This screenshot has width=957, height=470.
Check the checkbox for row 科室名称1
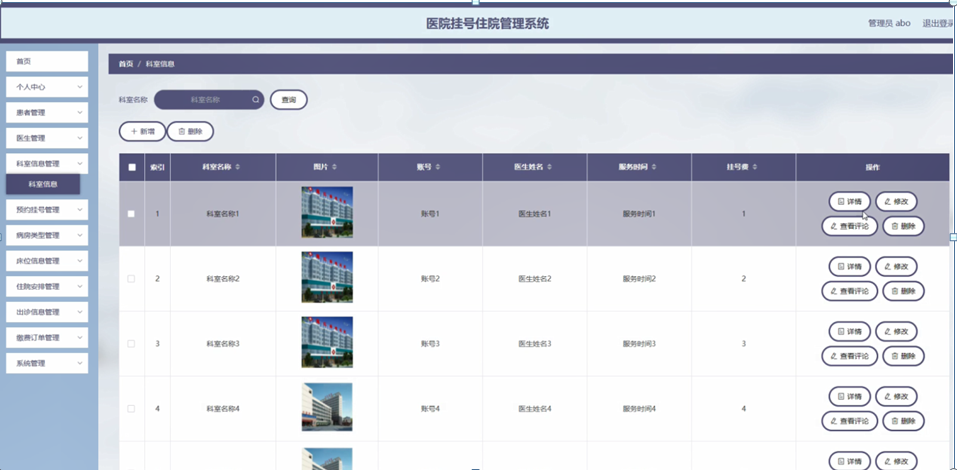pos(131,214)
